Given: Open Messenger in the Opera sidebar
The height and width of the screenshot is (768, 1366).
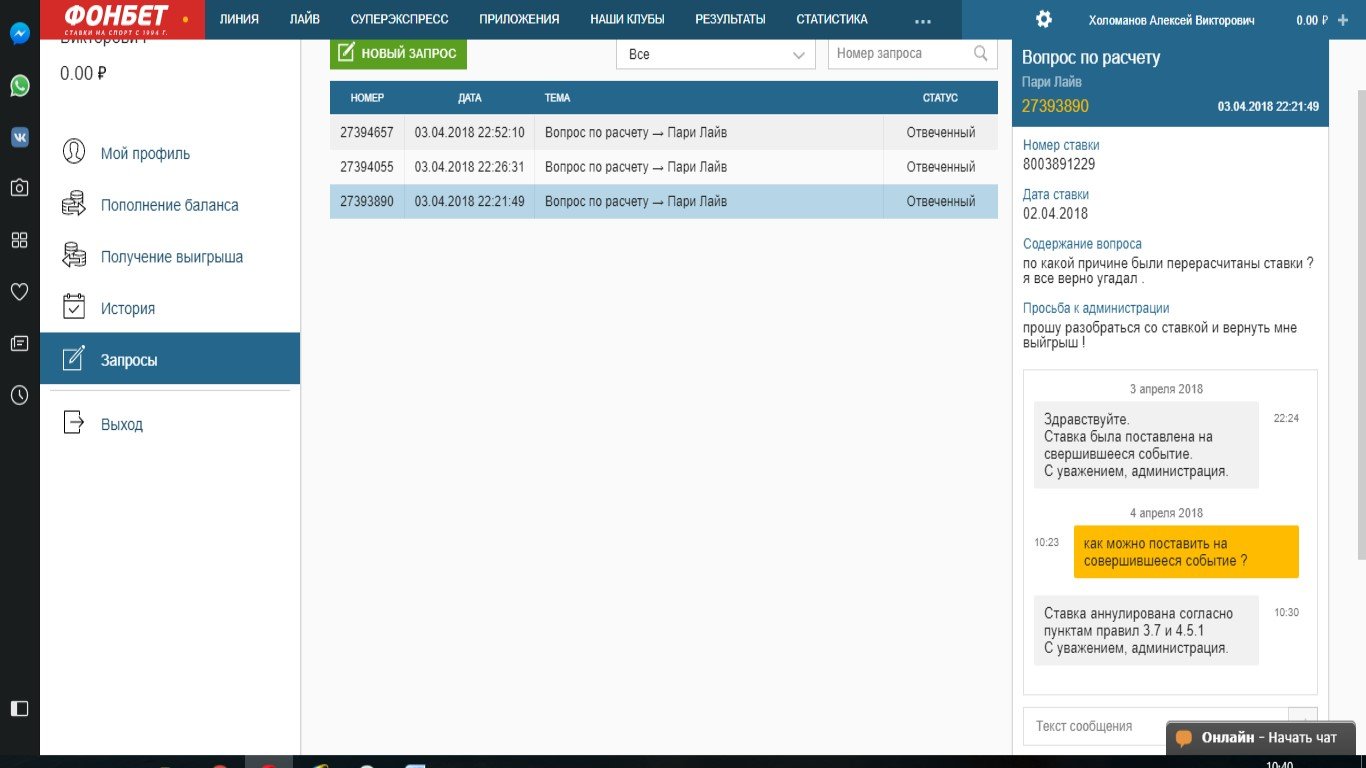Looking at the screenshot, I should point(19,33).
